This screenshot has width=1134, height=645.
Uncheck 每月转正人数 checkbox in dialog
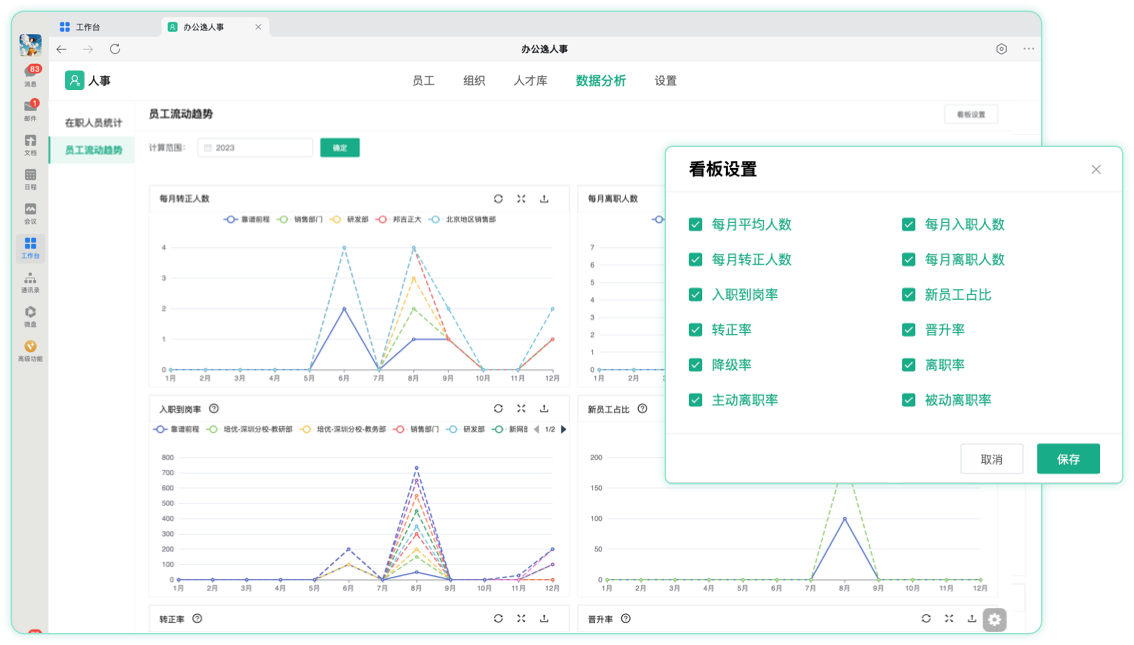[696, 260]
